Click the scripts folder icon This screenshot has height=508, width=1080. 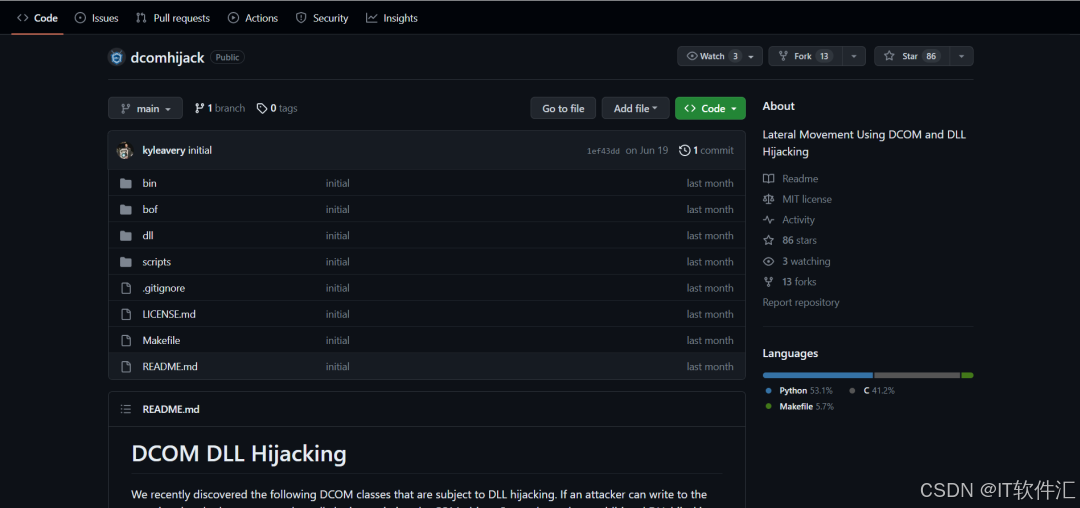point(125,262)
